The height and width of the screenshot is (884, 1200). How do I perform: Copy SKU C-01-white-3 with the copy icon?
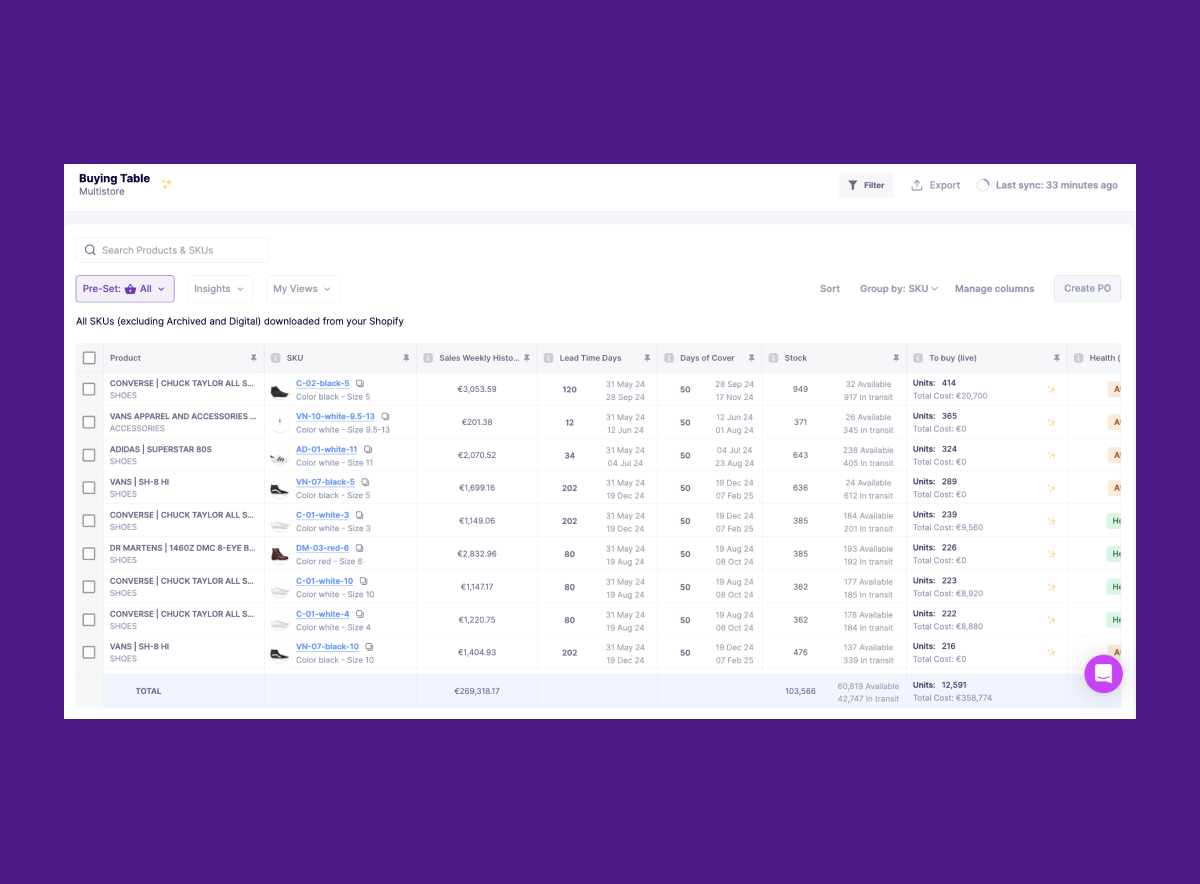360,515
